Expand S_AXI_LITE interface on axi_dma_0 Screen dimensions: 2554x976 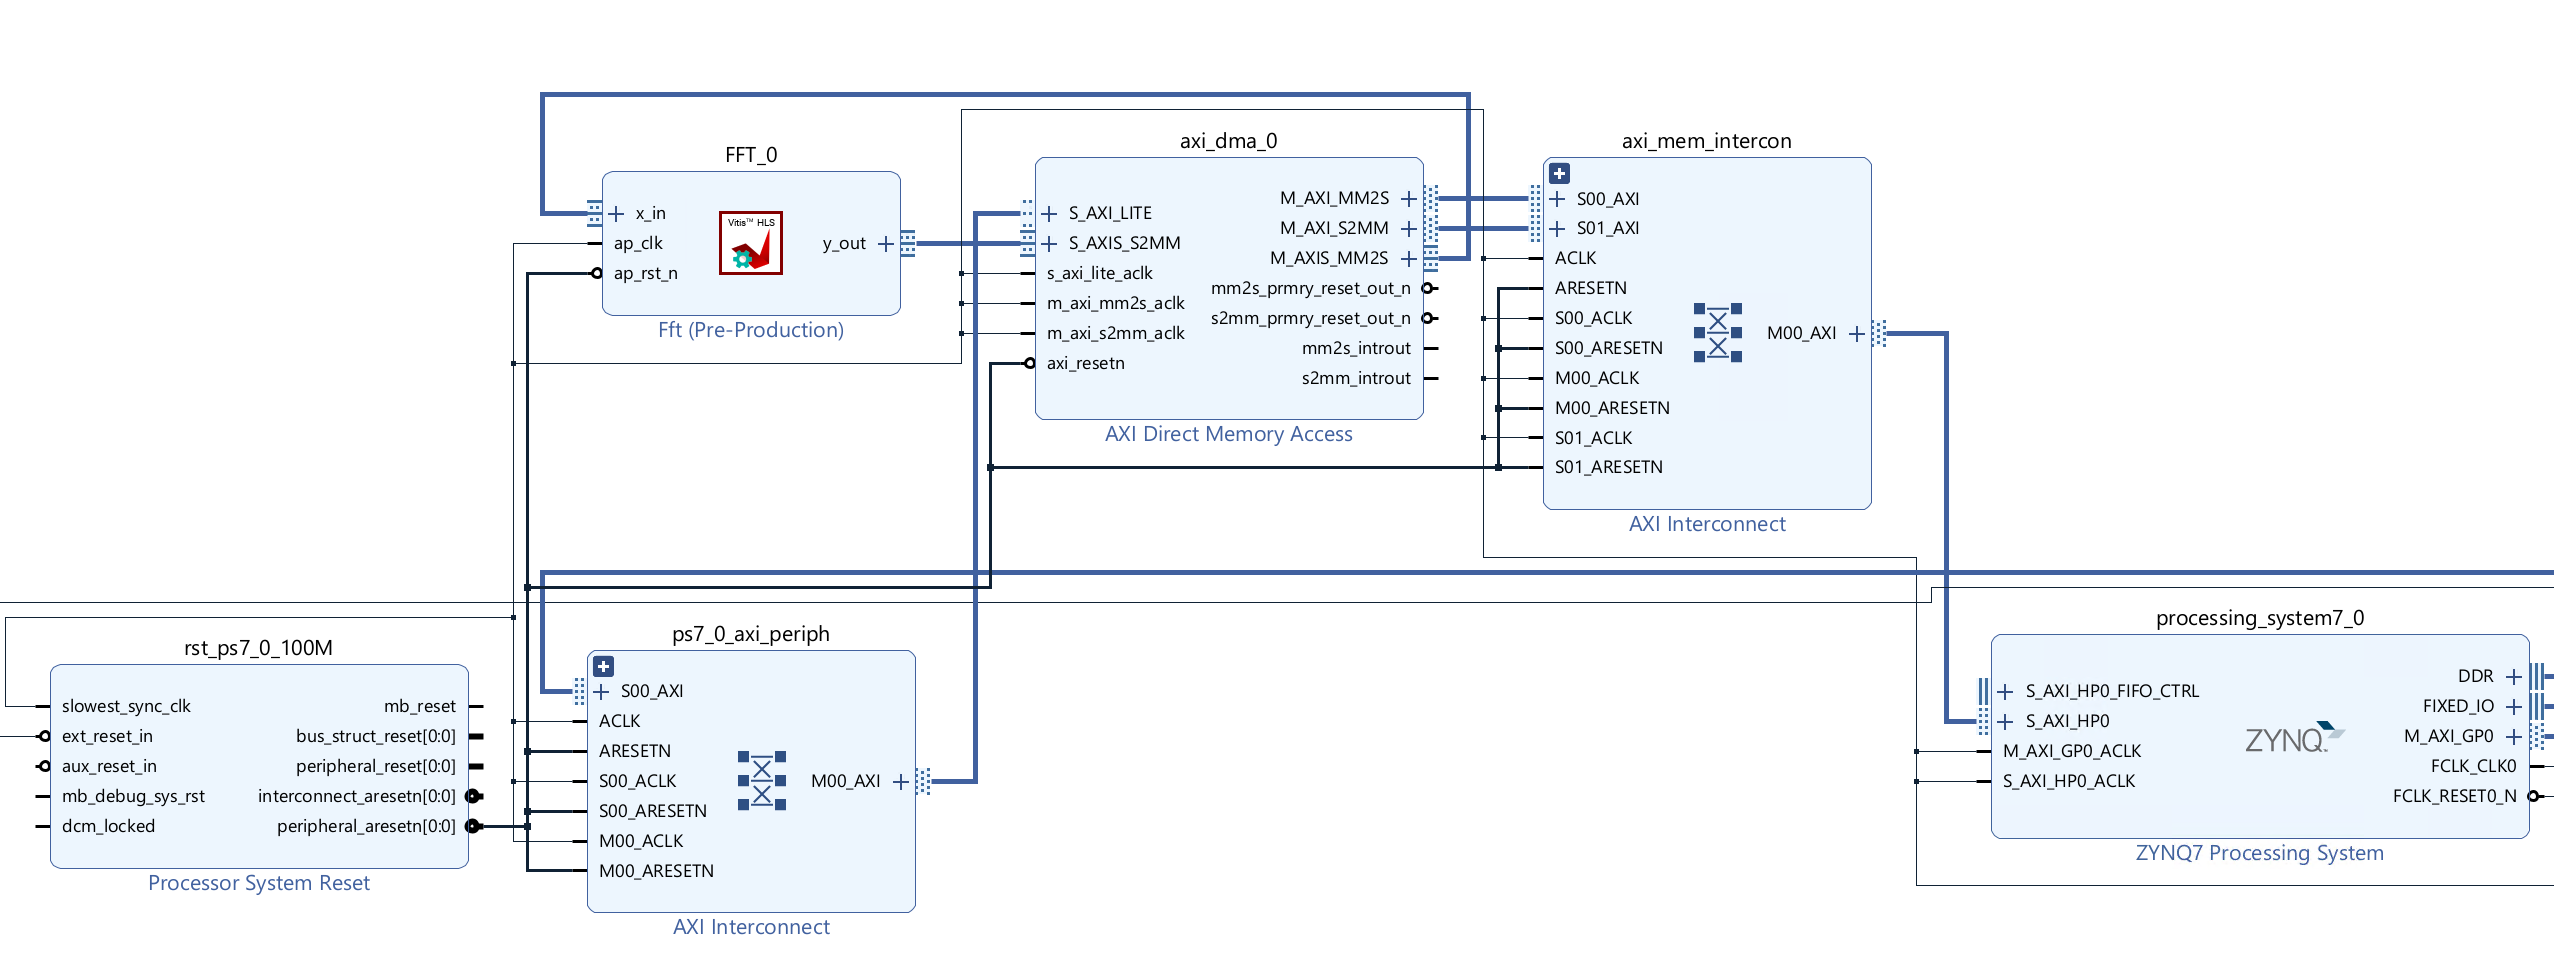[x=1049, y=213]
